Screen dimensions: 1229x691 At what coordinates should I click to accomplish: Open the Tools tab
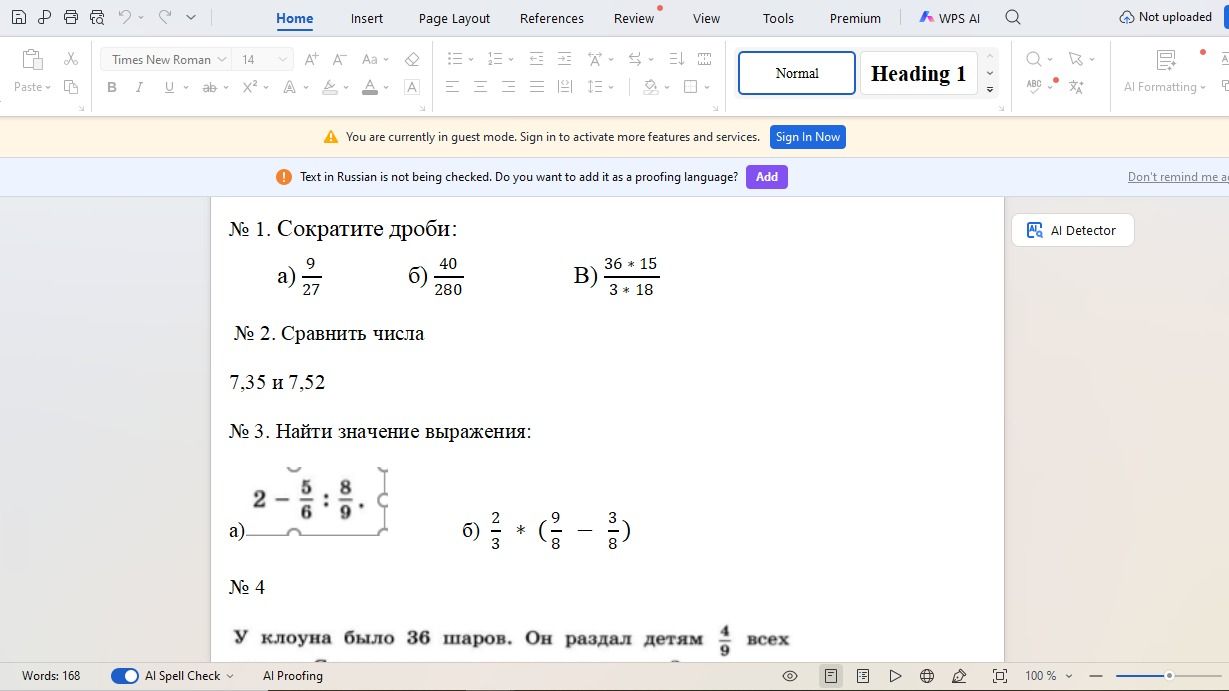click(778, 18)
